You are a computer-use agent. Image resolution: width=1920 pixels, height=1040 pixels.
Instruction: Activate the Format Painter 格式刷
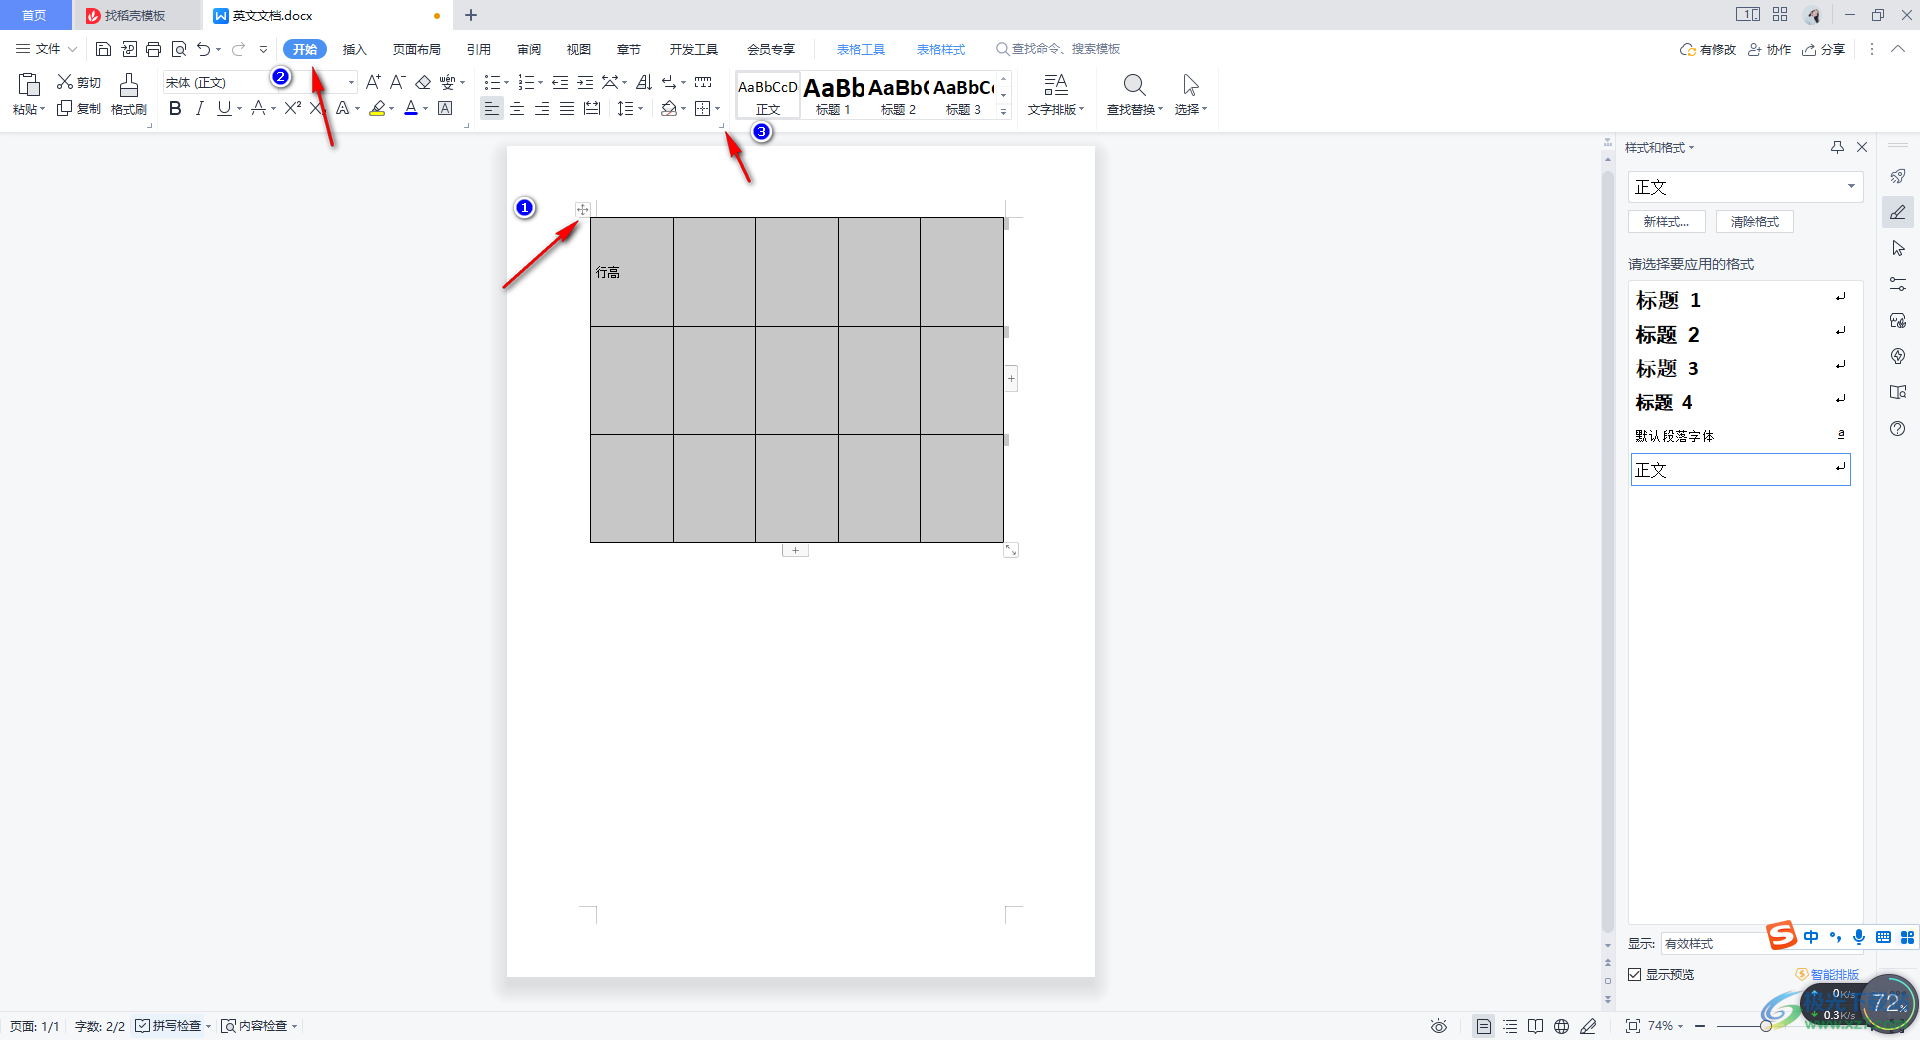[129, 95]
